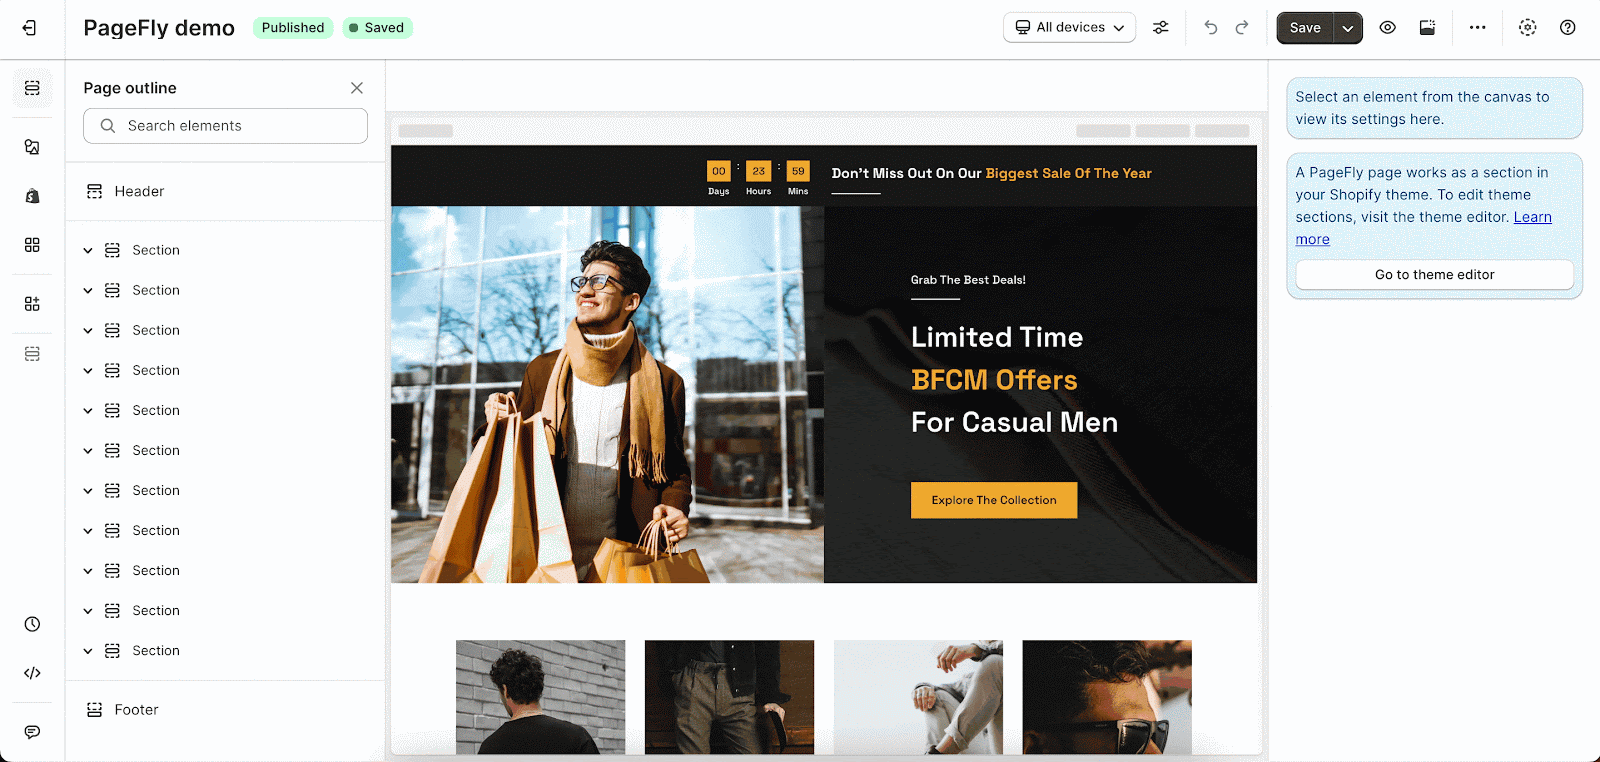Open the All devices dropdown
The image size is (1600, 762).
[x=1069, y=28]
